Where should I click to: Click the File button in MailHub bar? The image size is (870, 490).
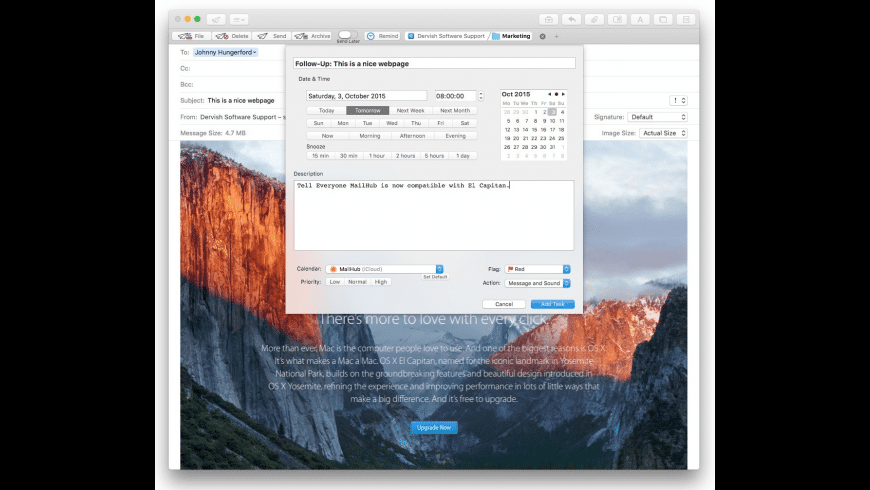click(191, 36)
